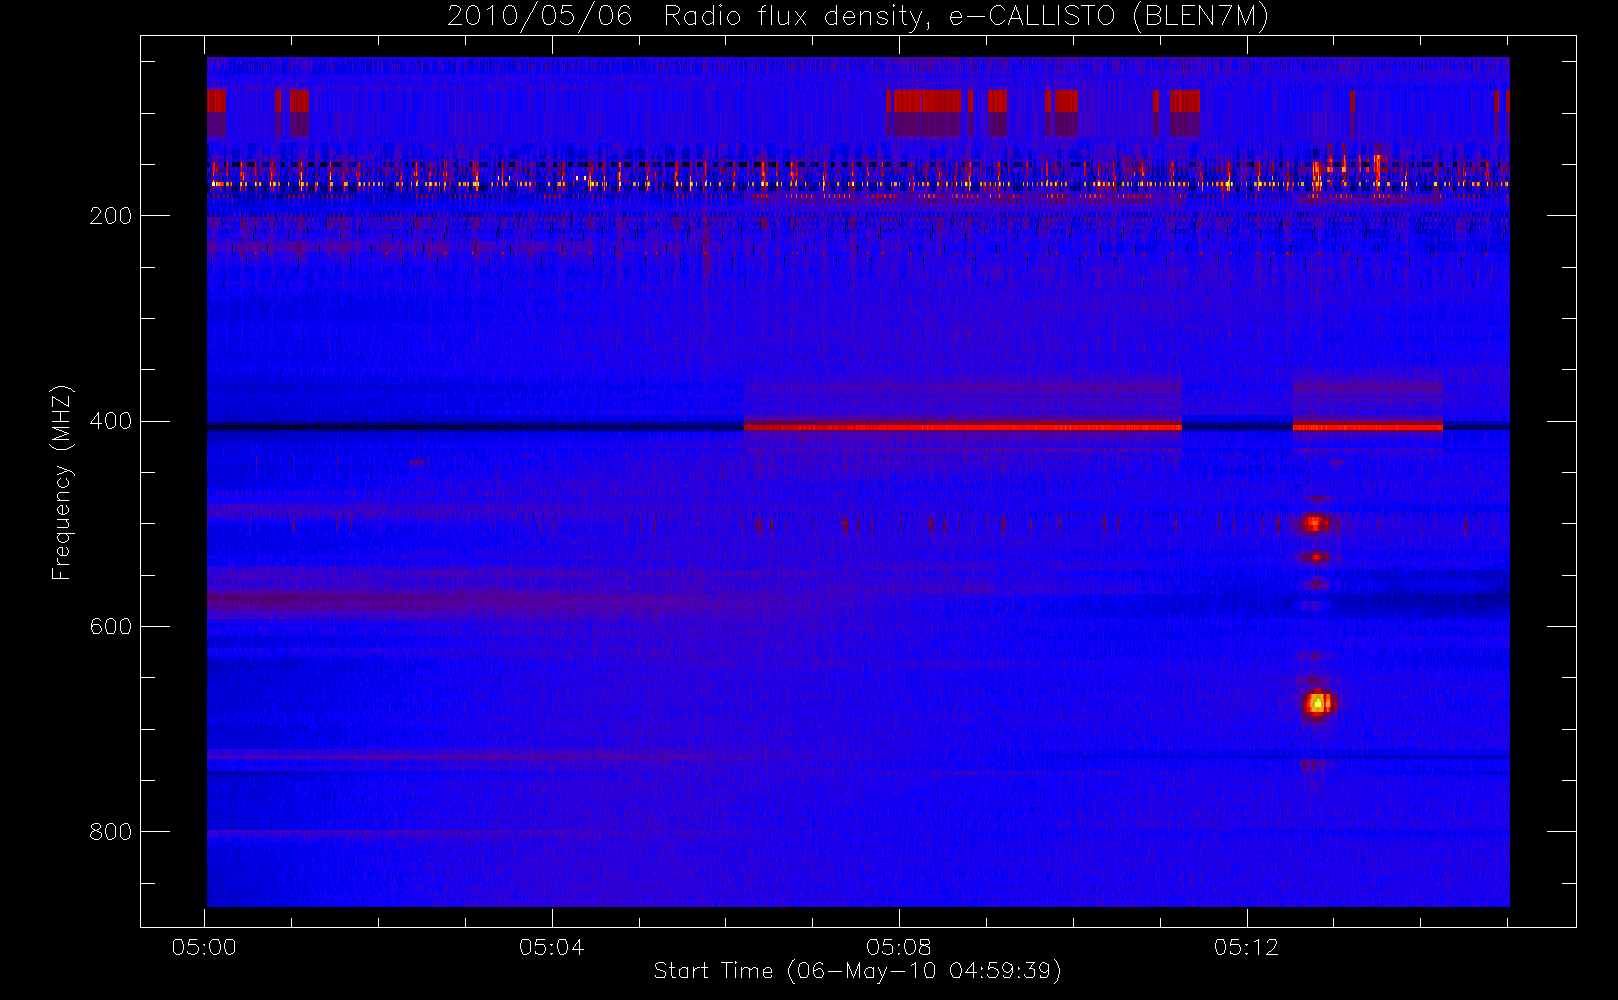Click the plot title '2010/05/06 Radio flux density, e-CALLISTO (BLEN7M)'
Viewport: 1618px width, 1000px height.
(x=858, y=16)
